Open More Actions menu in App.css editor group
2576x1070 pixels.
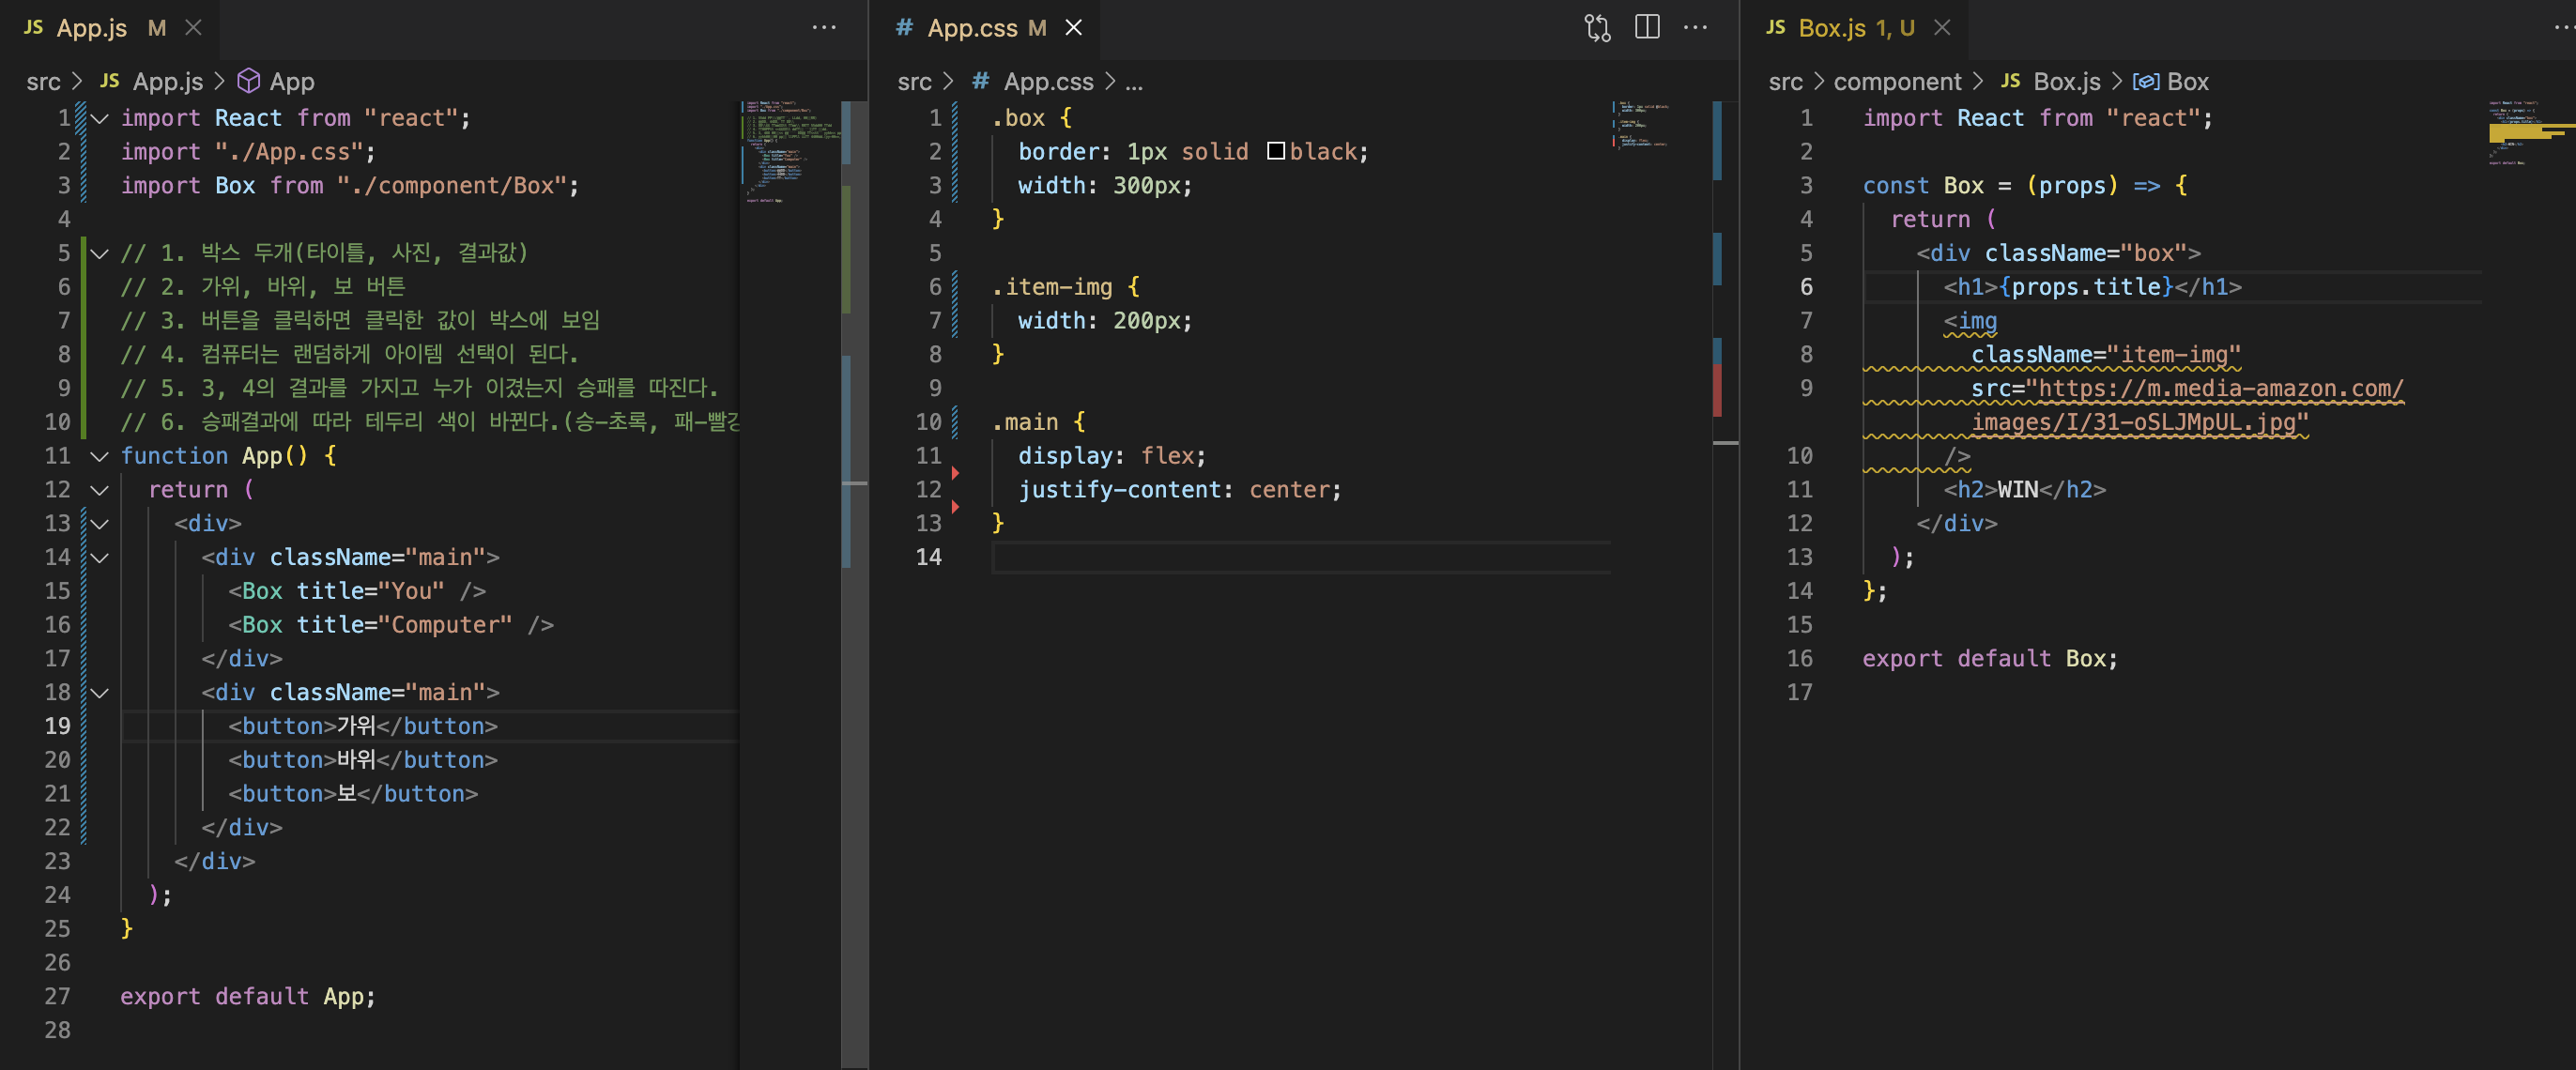pyautogui.click(x=1696, y=28)
